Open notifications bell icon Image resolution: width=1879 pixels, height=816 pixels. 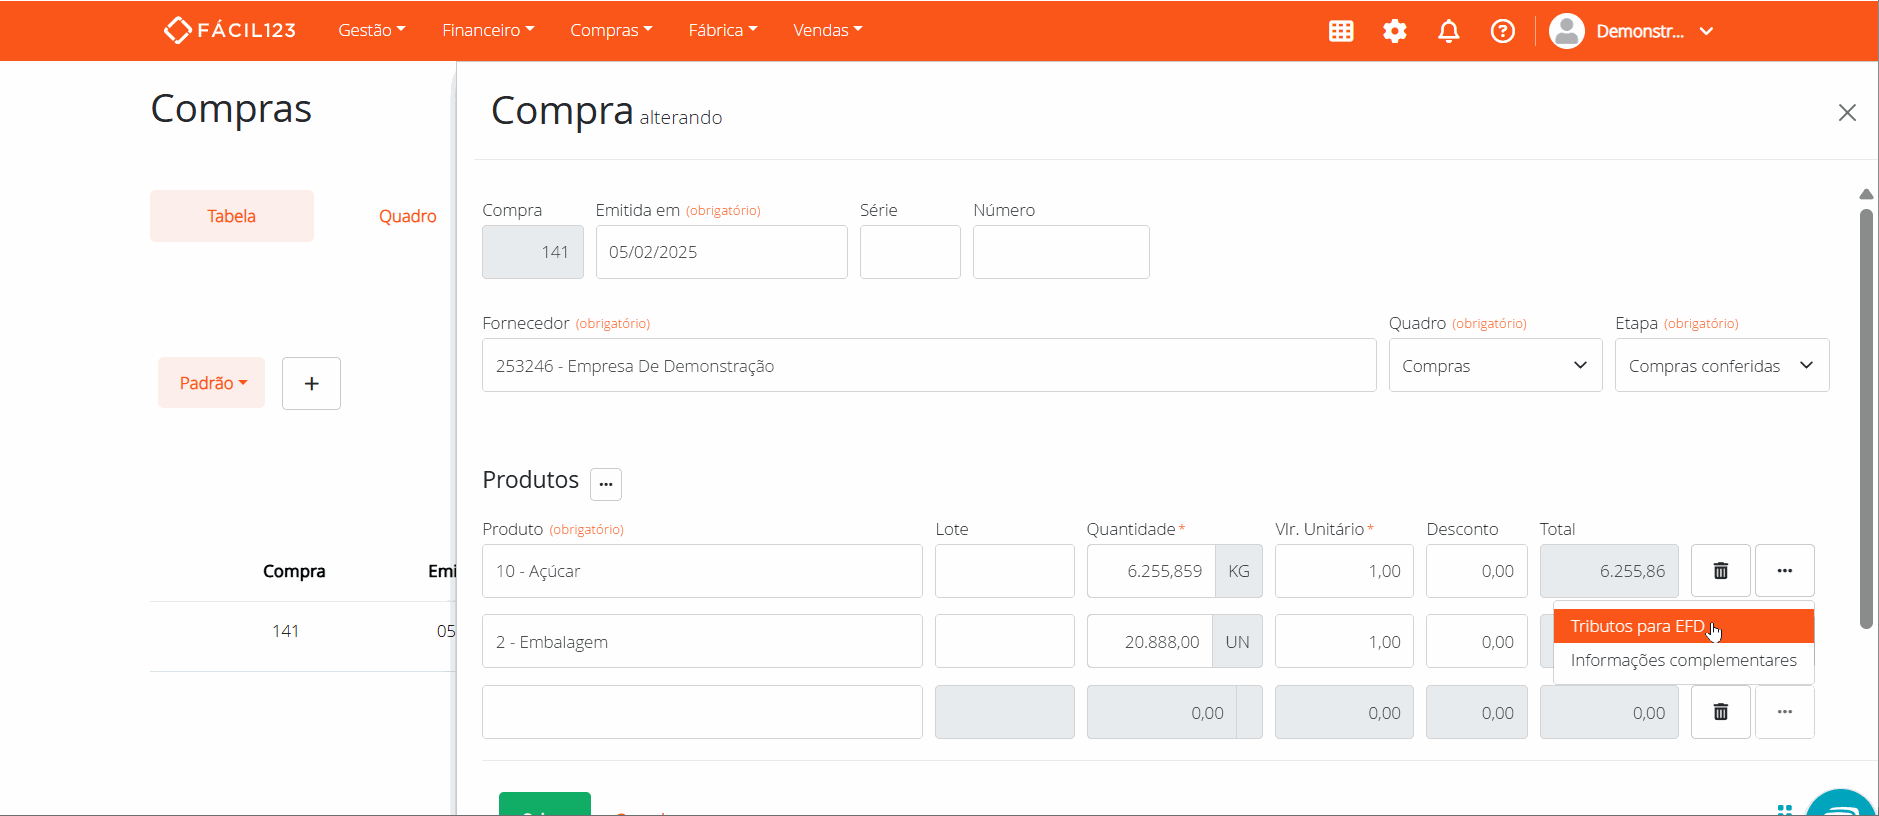pos(1448,31)
